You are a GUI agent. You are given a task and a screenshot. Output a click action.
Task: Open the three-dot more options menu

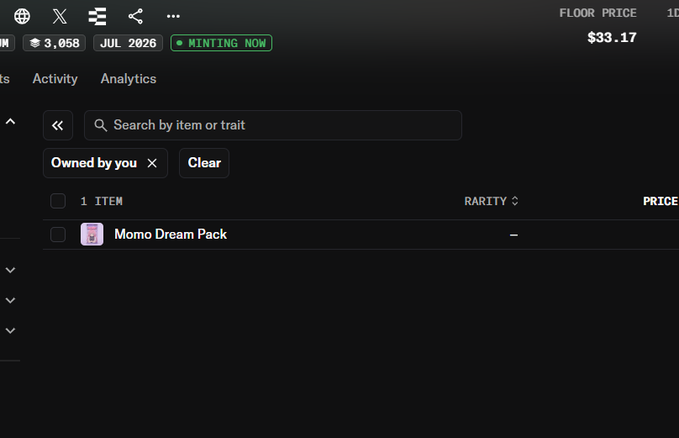tap(173, 16)
